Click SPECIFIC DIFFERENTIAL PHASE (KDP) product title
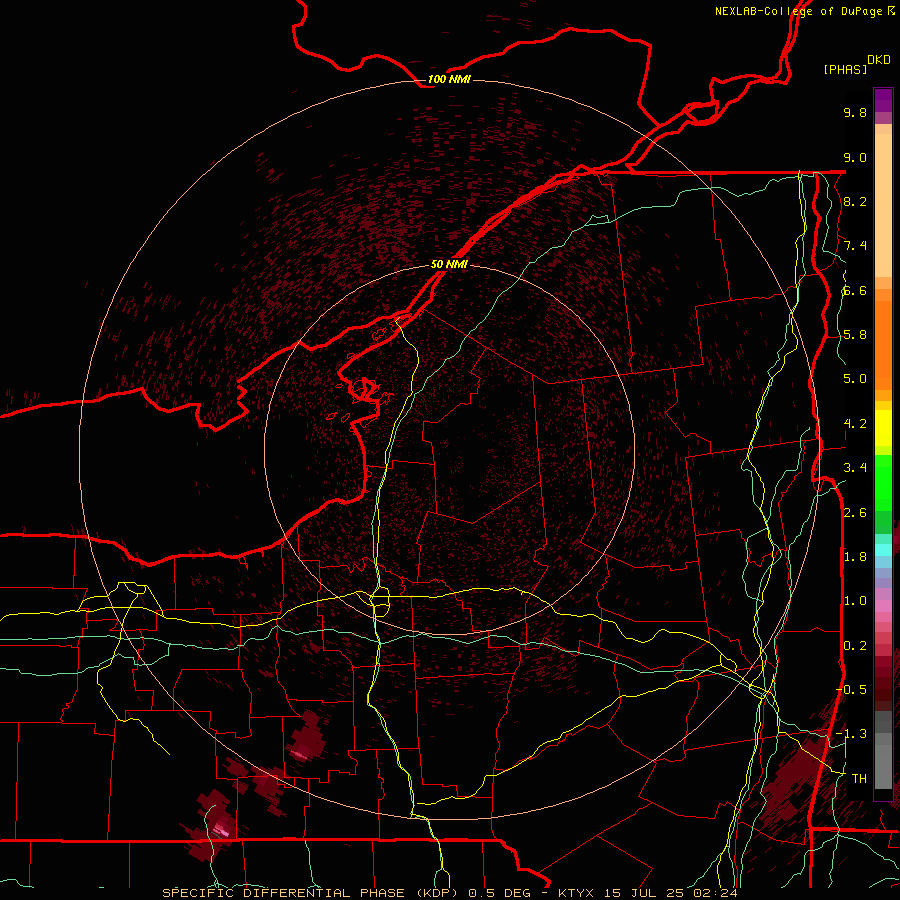 click(x=311, y=893)
